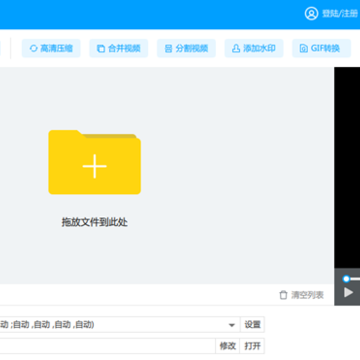360x360 pixels.
Task: Clear the list with 清空列表
Action: click(302, 295)
